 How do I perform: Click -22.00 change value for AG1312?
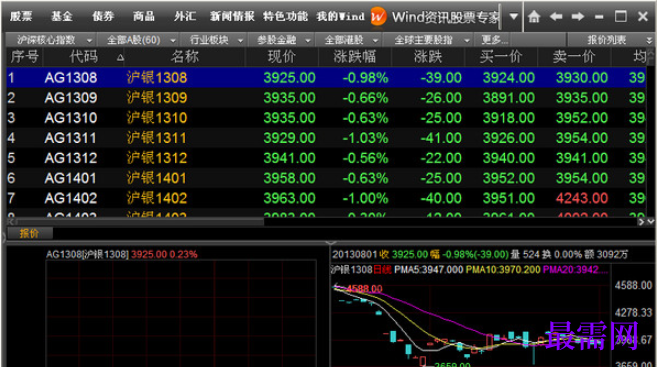click(x=441, y=158)
